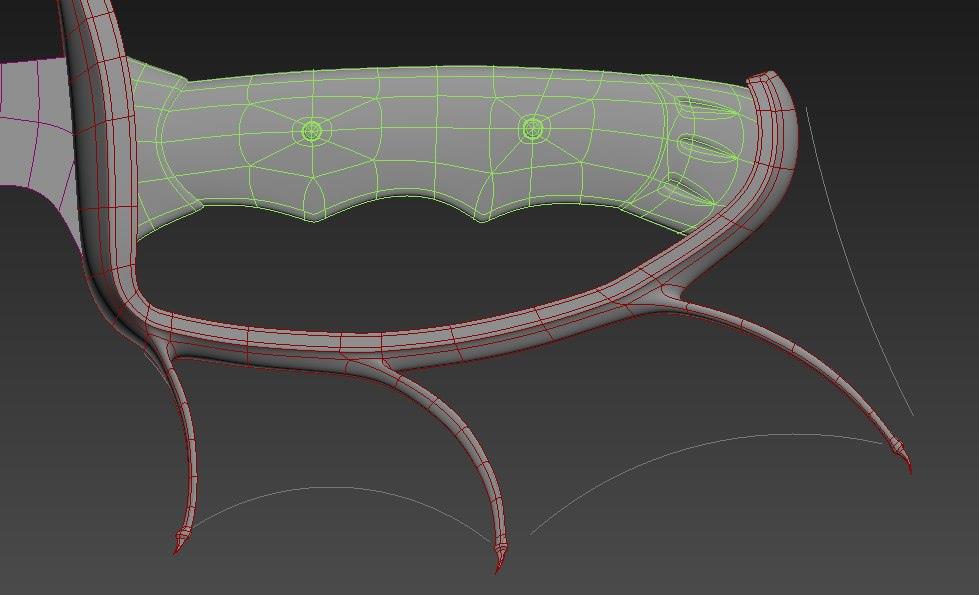Click the middle groove slot at handle end
Viewport: 979px width, 595px height.
pos(703,147)
